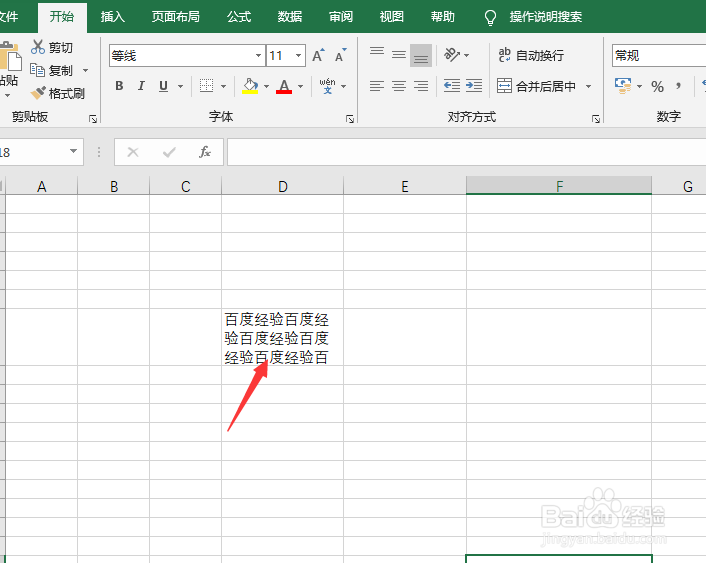
Task: Click the Copy (复制) icon
Action: pos(37,70)
